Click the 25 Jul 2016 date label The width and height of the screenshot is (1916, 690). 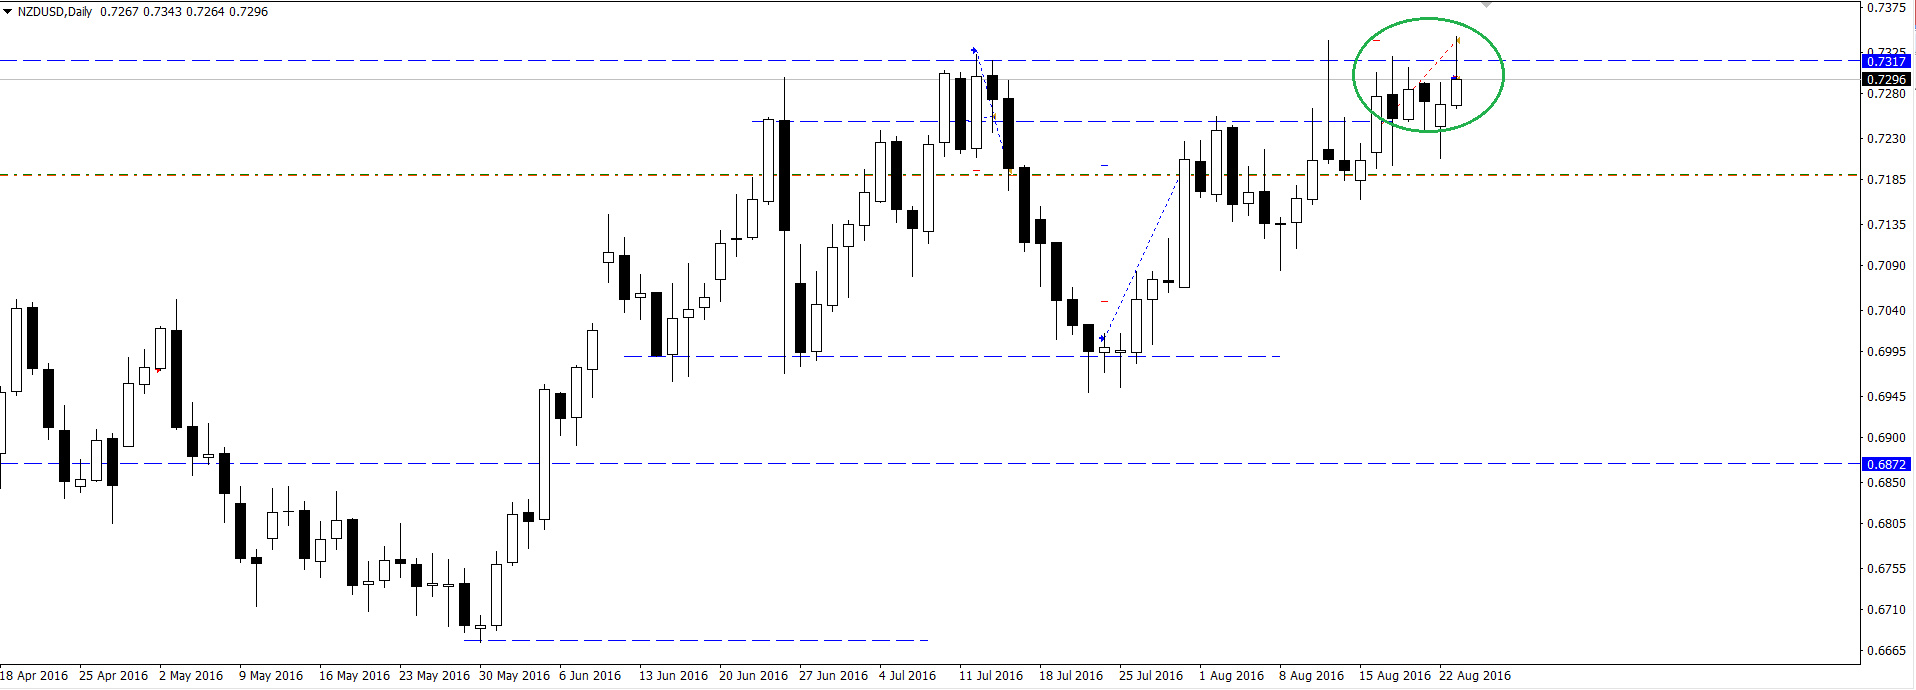coord(1151,676)
